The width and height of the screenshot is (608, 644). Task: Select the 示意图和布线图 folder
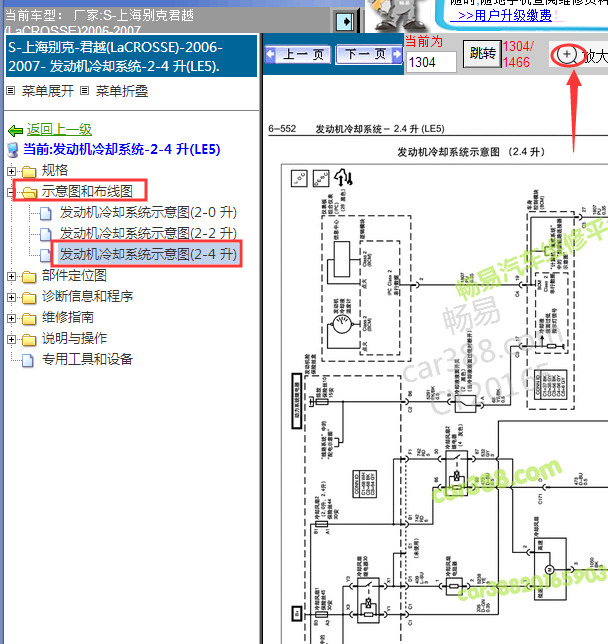click(x=87, y=191)
